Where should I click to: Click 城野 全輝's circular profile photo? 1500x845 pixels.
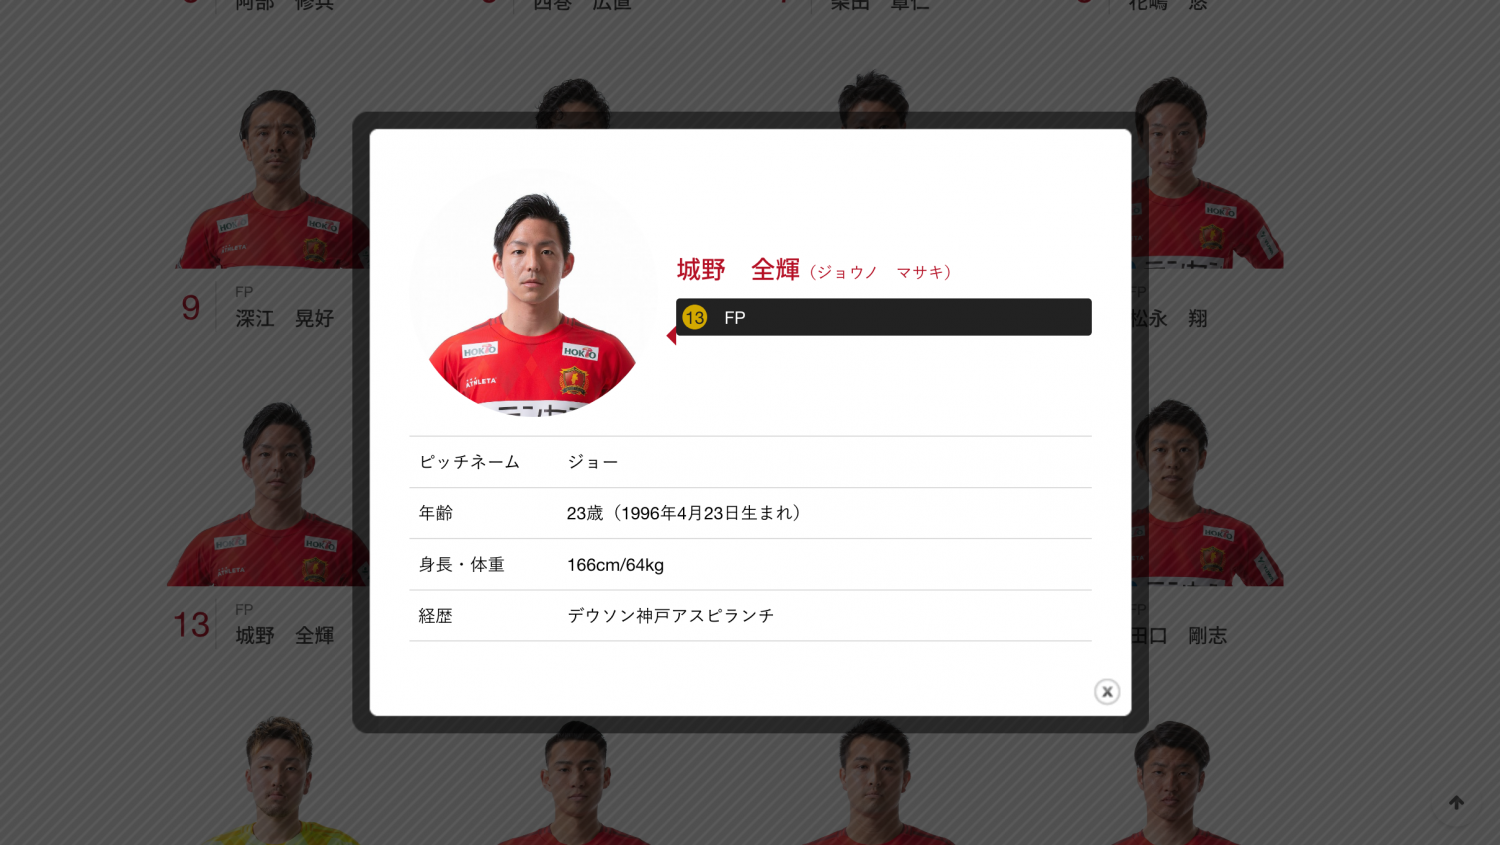[534, 292]
